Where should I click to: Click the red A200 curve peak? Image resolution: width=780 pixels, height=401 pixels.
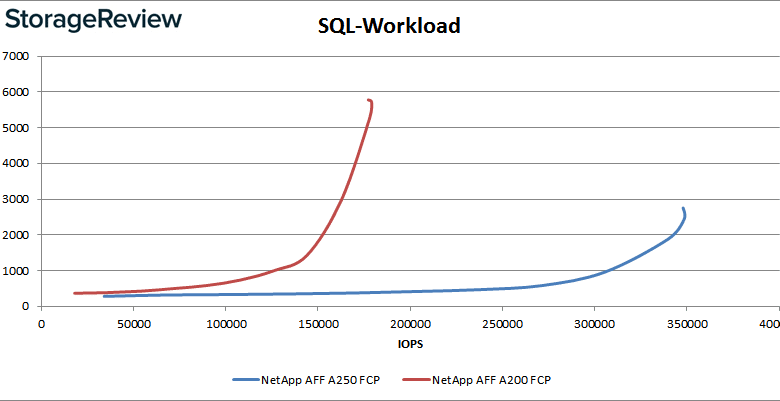[369, 100]
